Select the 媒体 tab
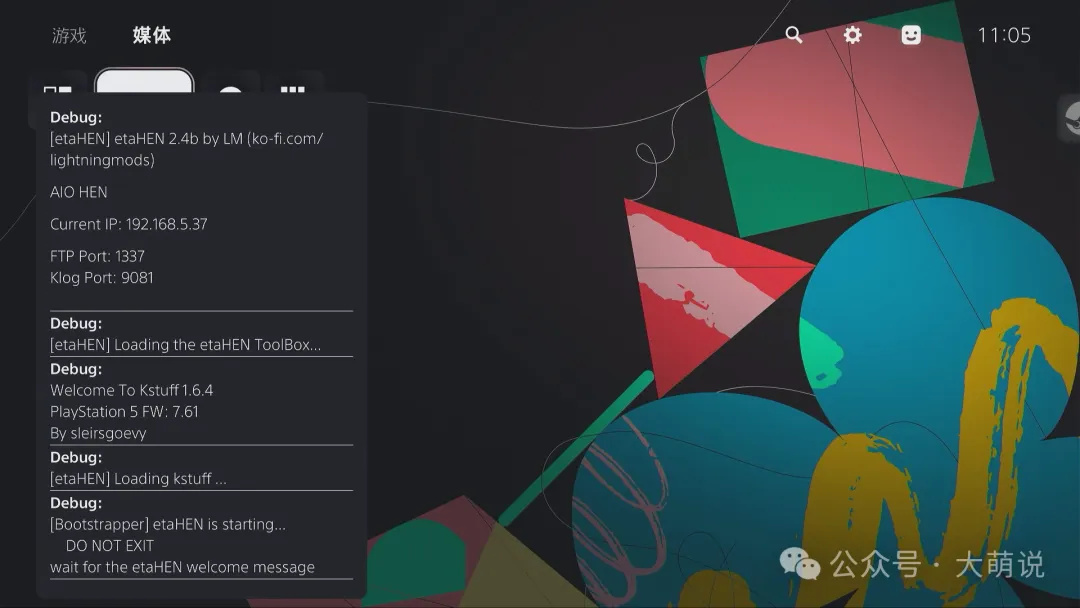1080x608 pixels. pyautogui.click(x=152, y=35)
